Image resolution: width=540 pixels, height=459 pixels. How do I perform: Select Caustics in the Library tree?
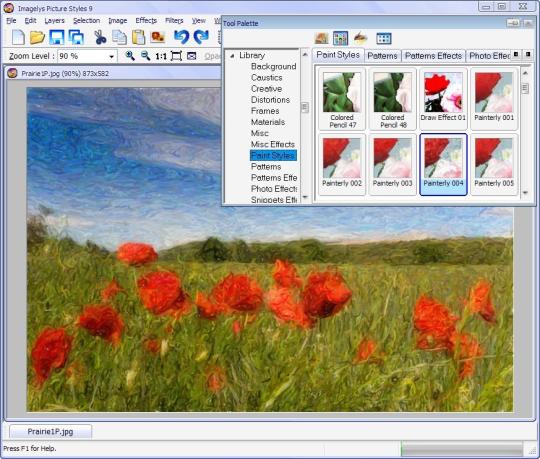[267, 77]
